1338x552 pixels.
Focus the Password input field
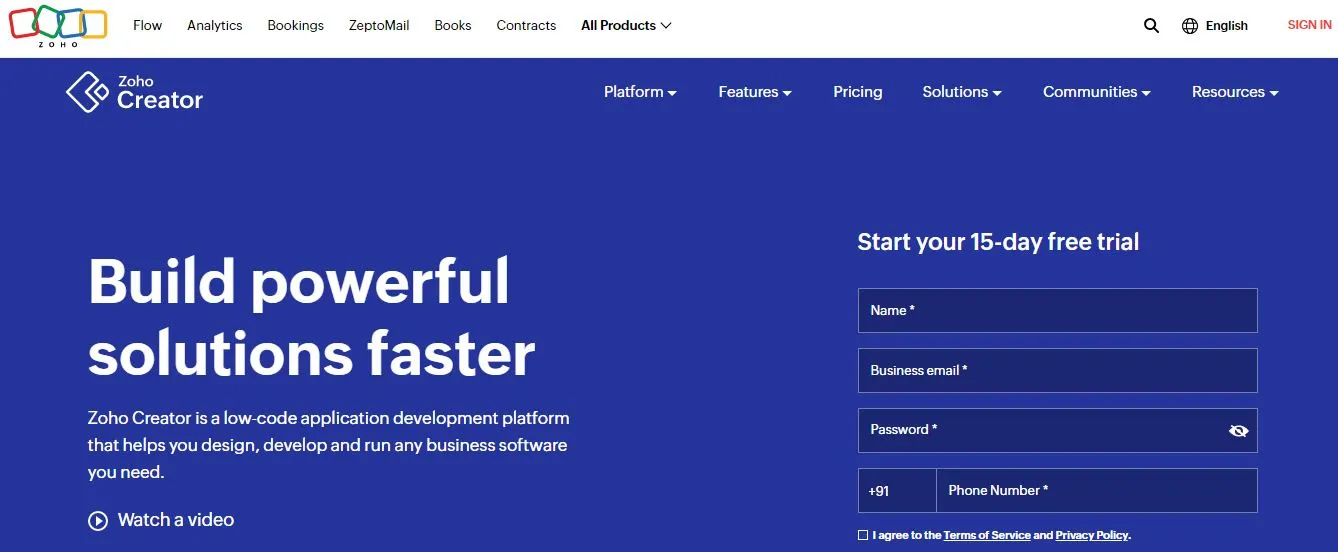pos(1057,430)
